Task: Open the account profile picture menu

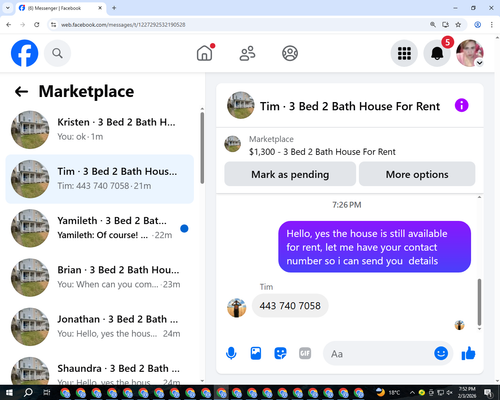Action: point(470,53)
